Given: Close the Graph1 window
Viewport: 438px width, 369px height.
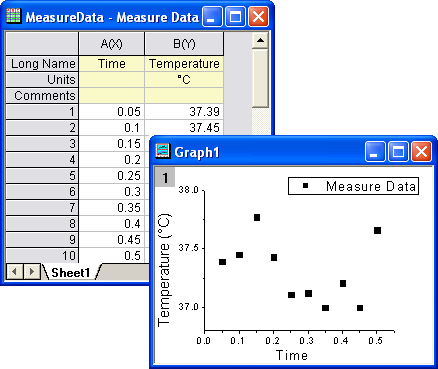Looking at the screenshot, I should pyautogui.click(x=421, y=152).
